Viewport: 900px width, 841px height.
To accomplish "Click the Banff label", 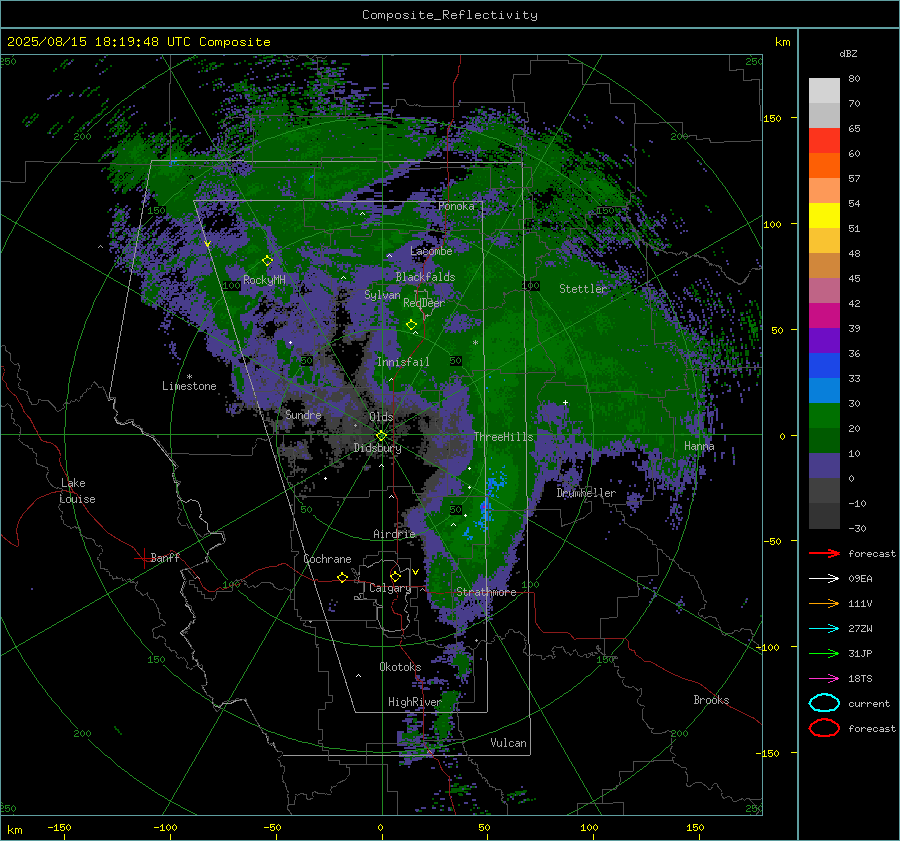I will (165, 557).
